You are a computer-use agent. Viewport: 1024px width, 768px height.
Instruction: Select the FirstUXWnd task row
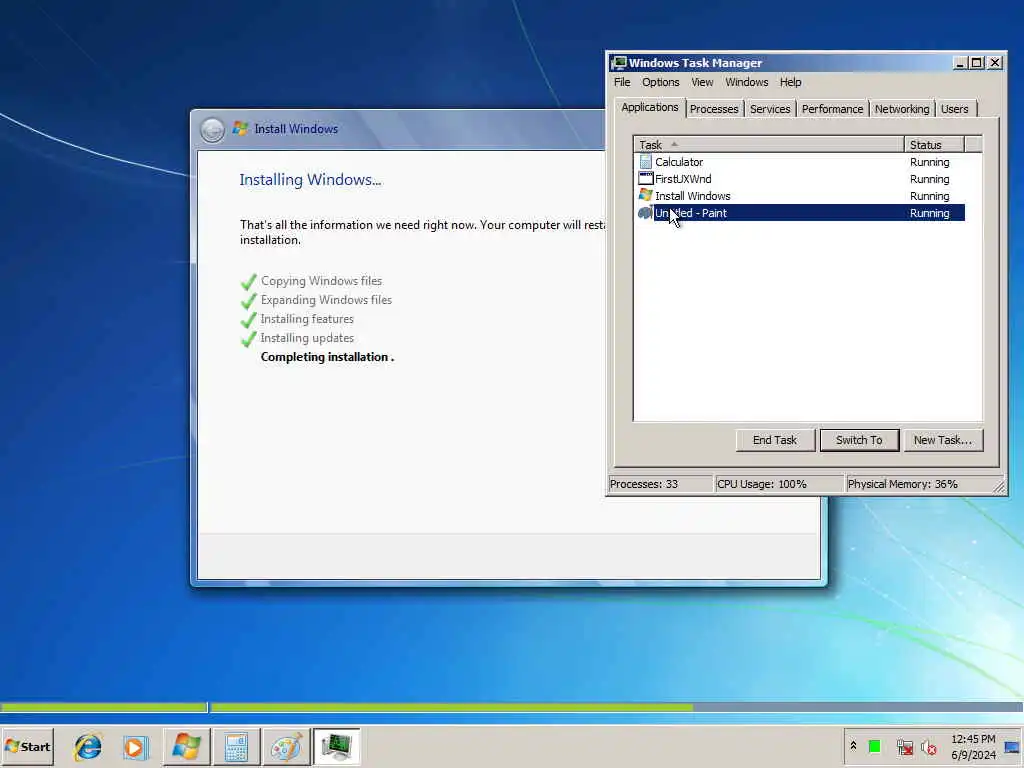[801, 178]
